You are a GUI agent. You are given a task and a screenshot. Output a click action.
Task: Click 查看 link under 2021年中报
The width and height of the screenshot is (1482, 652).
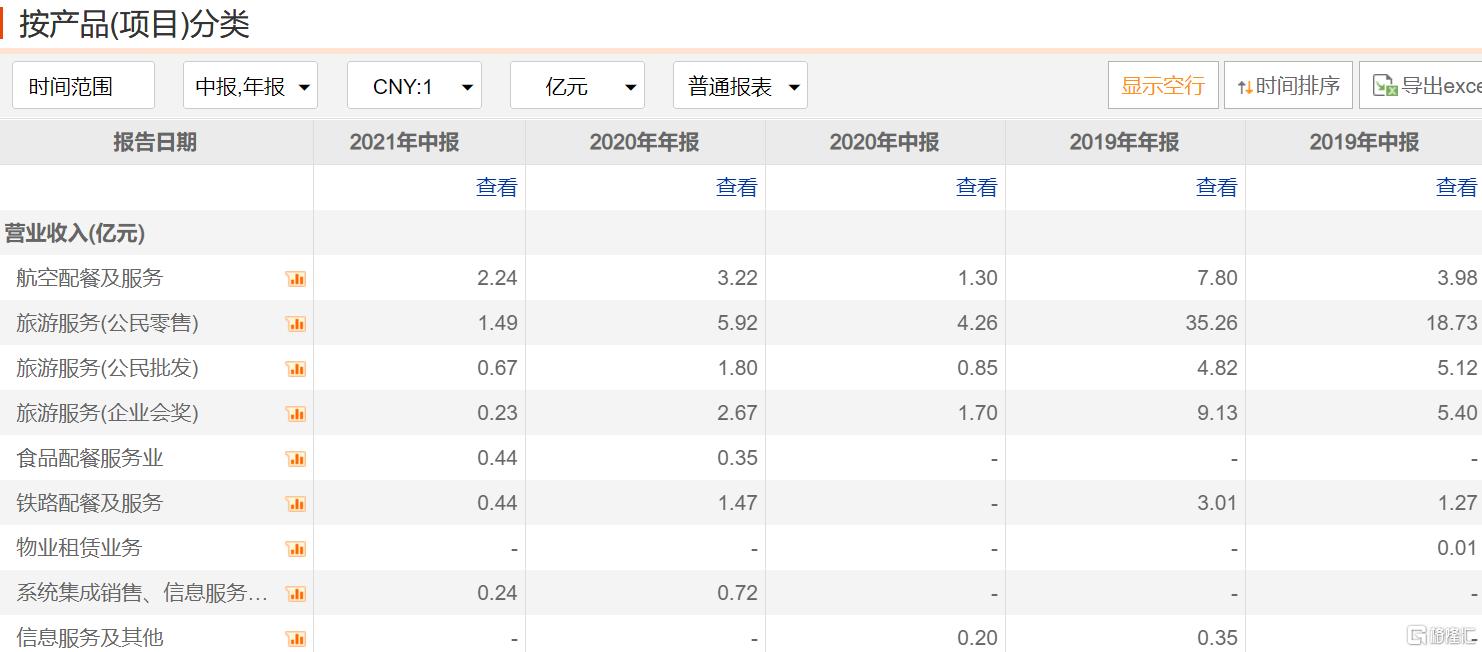pos(497,187)
